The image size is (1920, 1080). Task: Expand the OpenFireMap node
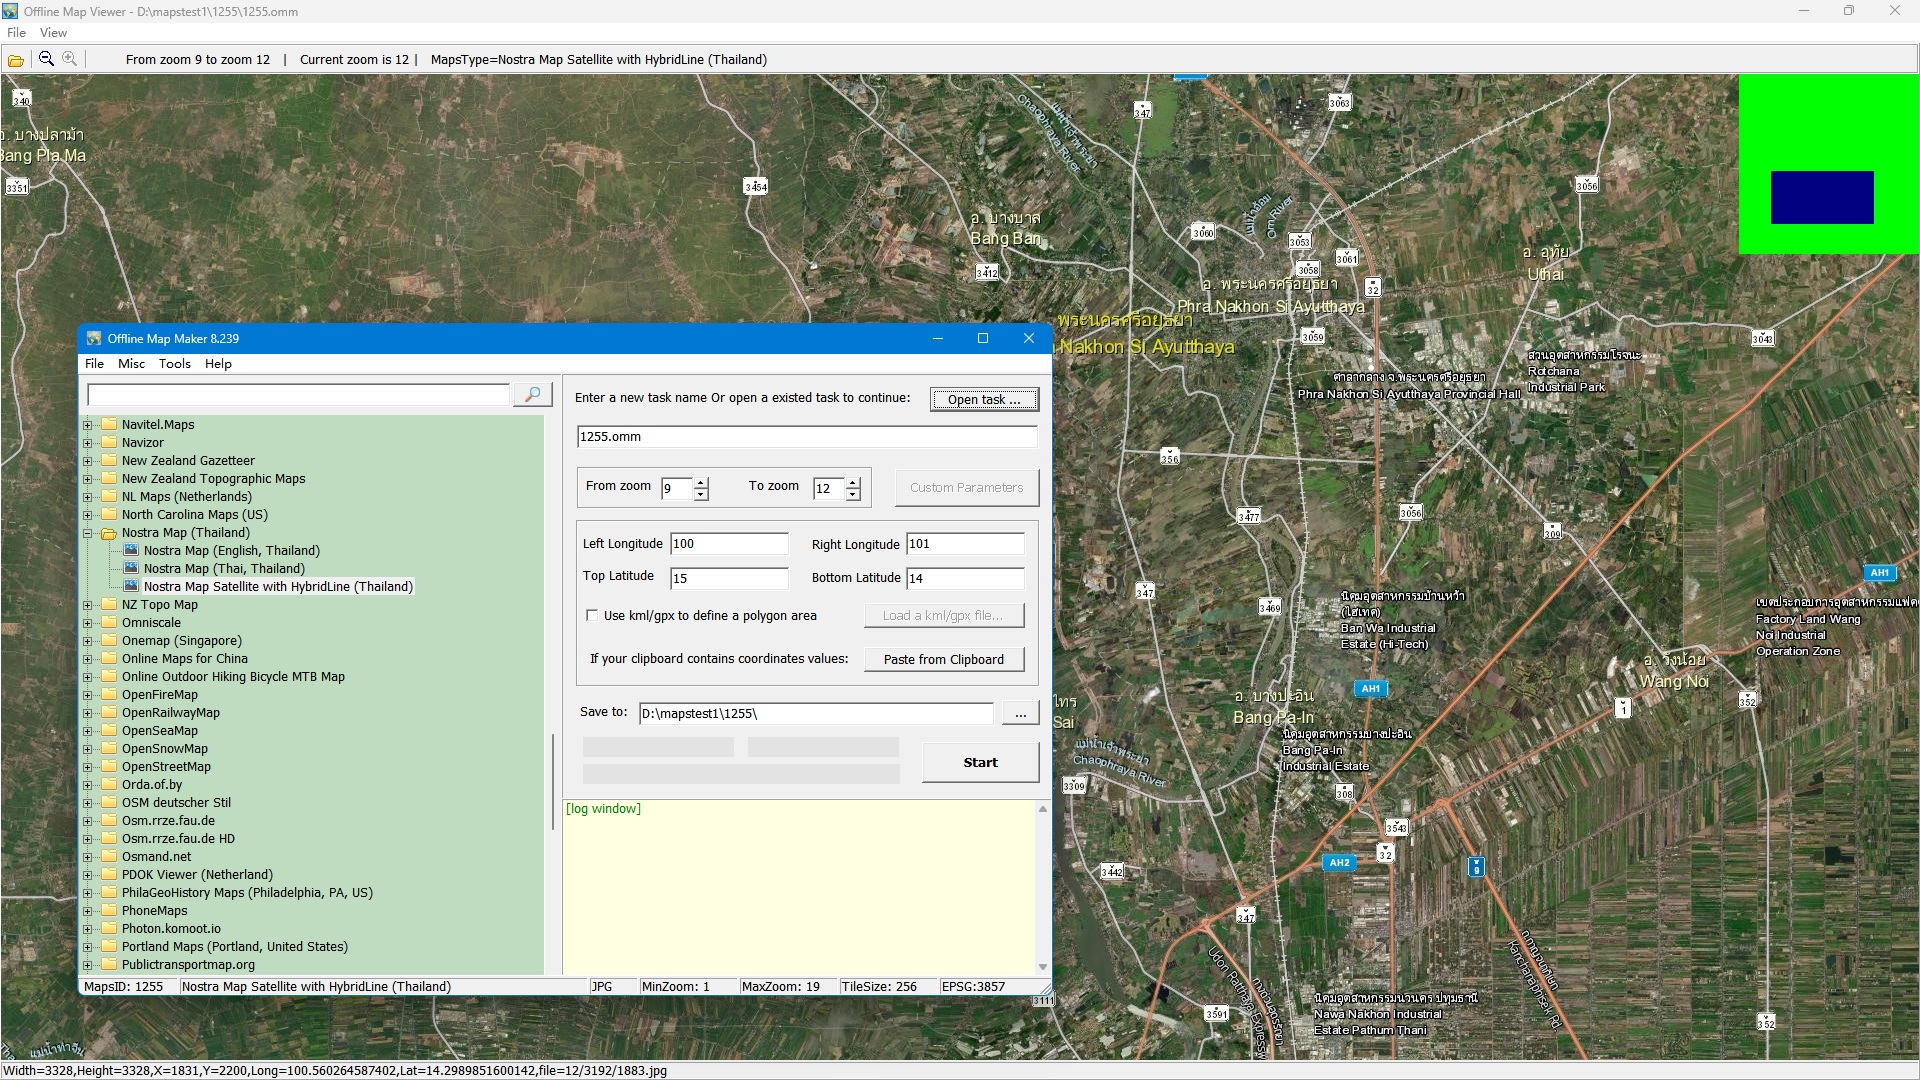tap(88, 695)
